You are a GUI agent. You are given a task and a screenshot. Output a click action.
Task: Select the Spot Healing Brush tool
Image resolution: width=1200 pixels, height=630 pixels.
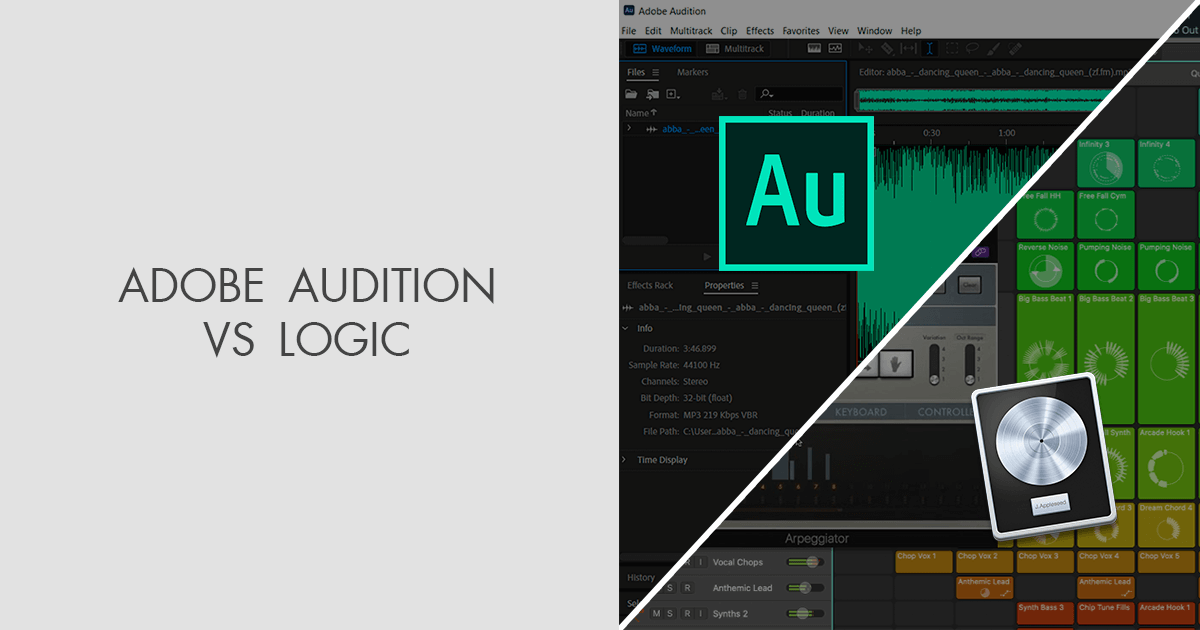click(x=1014, y=47)
